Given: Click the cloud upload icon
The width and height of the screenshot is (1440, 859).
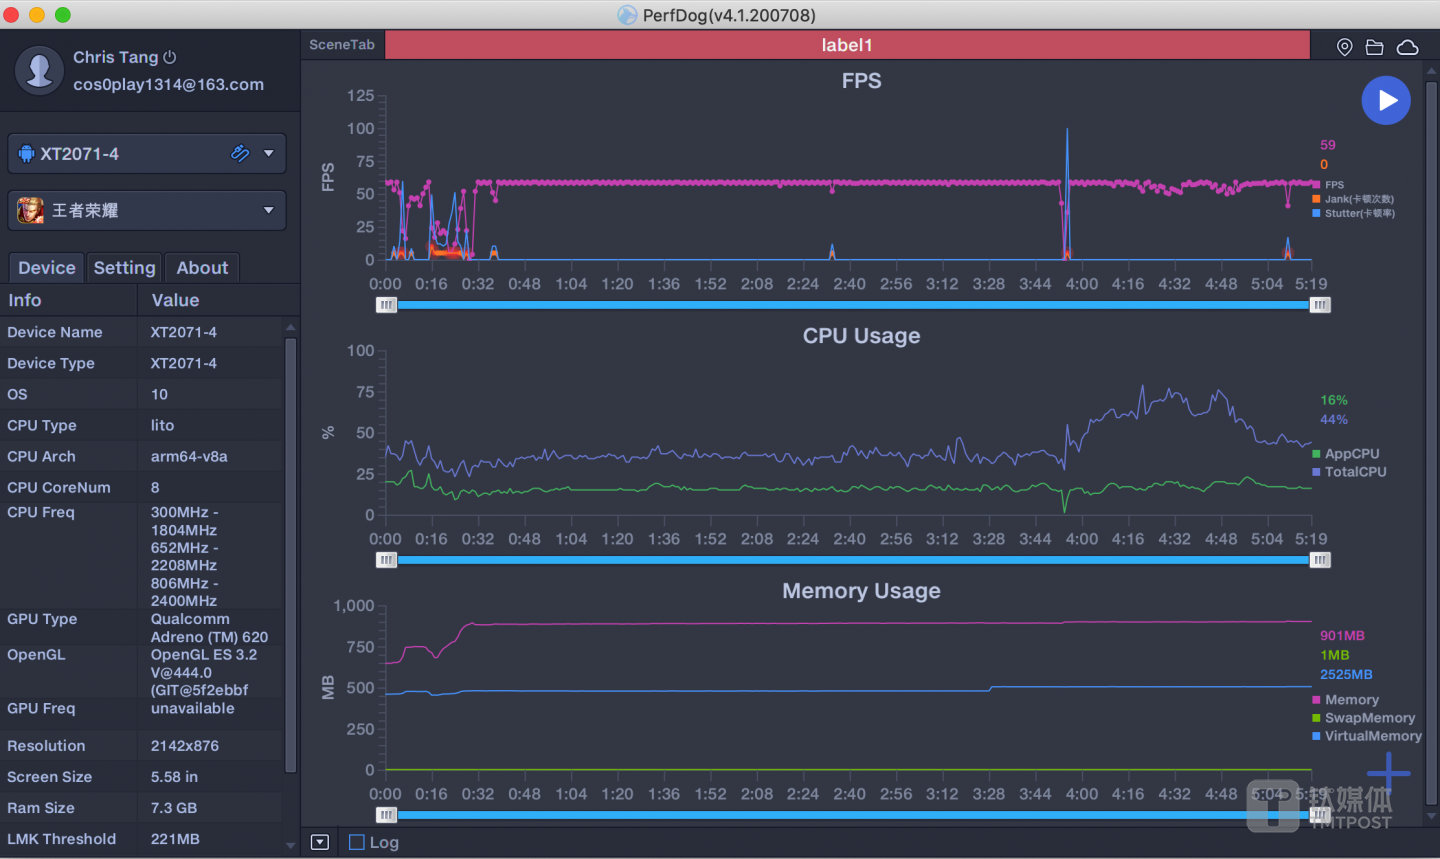Looking at the screenshot, I should [x=1407, y=47].
